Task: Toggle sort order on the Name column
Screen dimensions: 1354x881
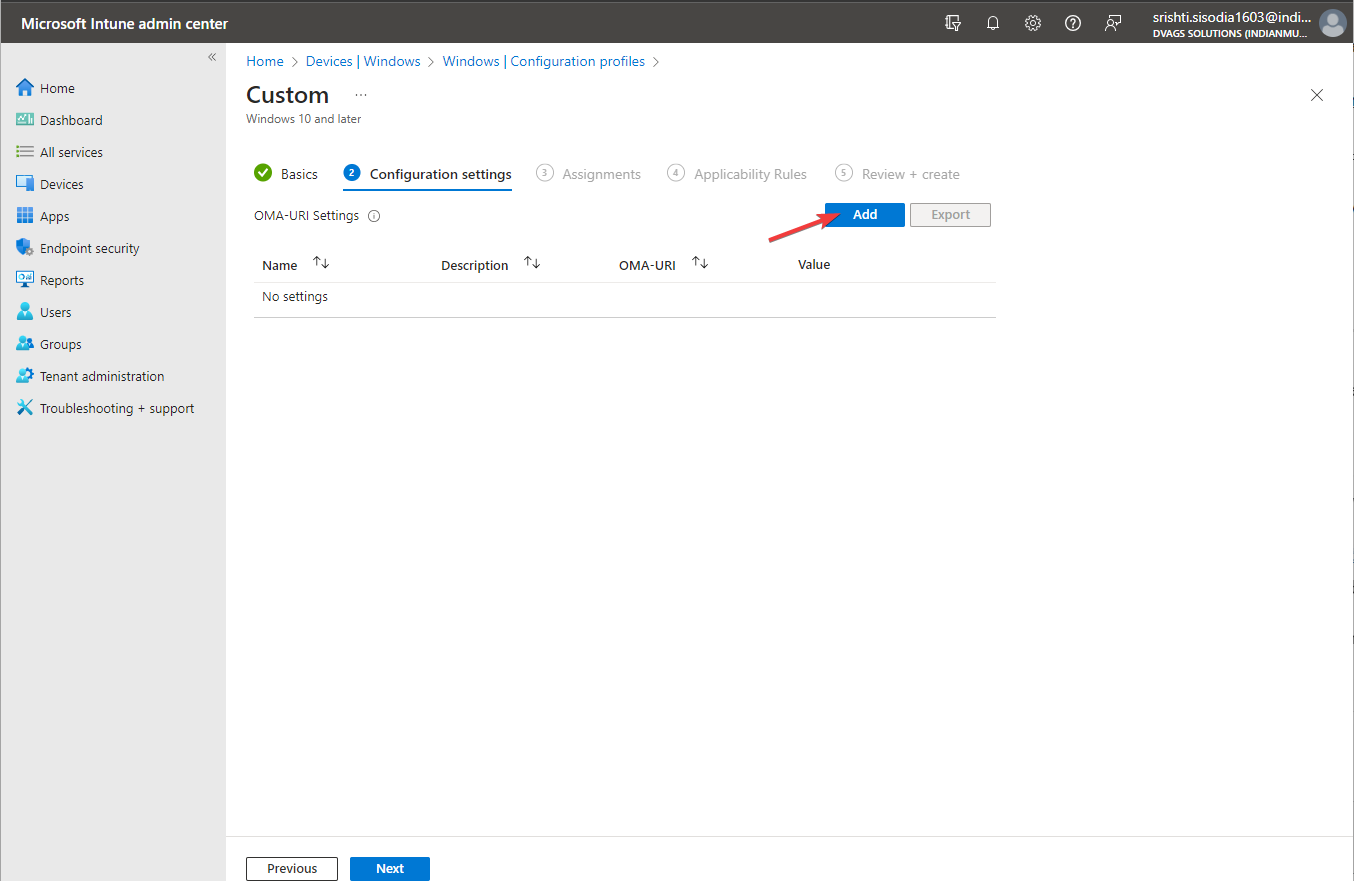Action: click(320, 261)
